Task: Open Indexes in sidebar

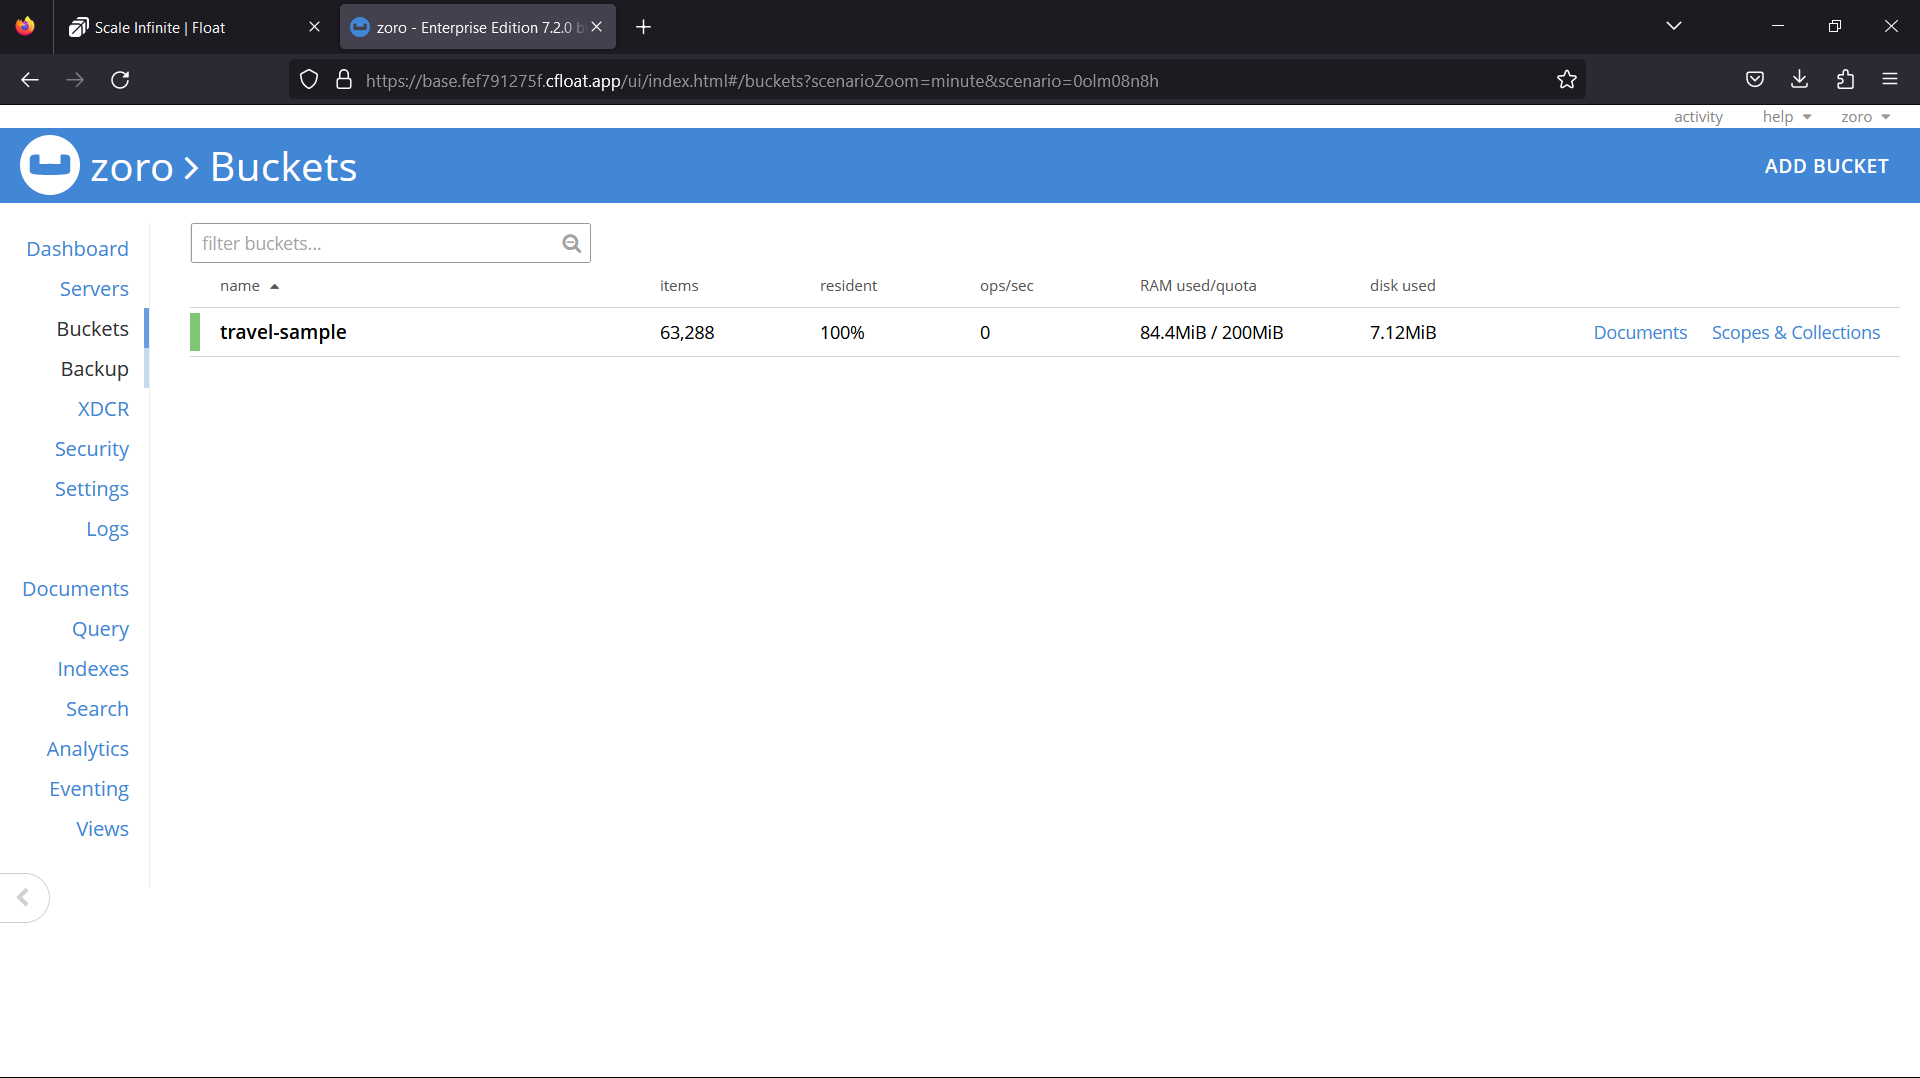Action: pyautogui.click(x=93, y=669)
